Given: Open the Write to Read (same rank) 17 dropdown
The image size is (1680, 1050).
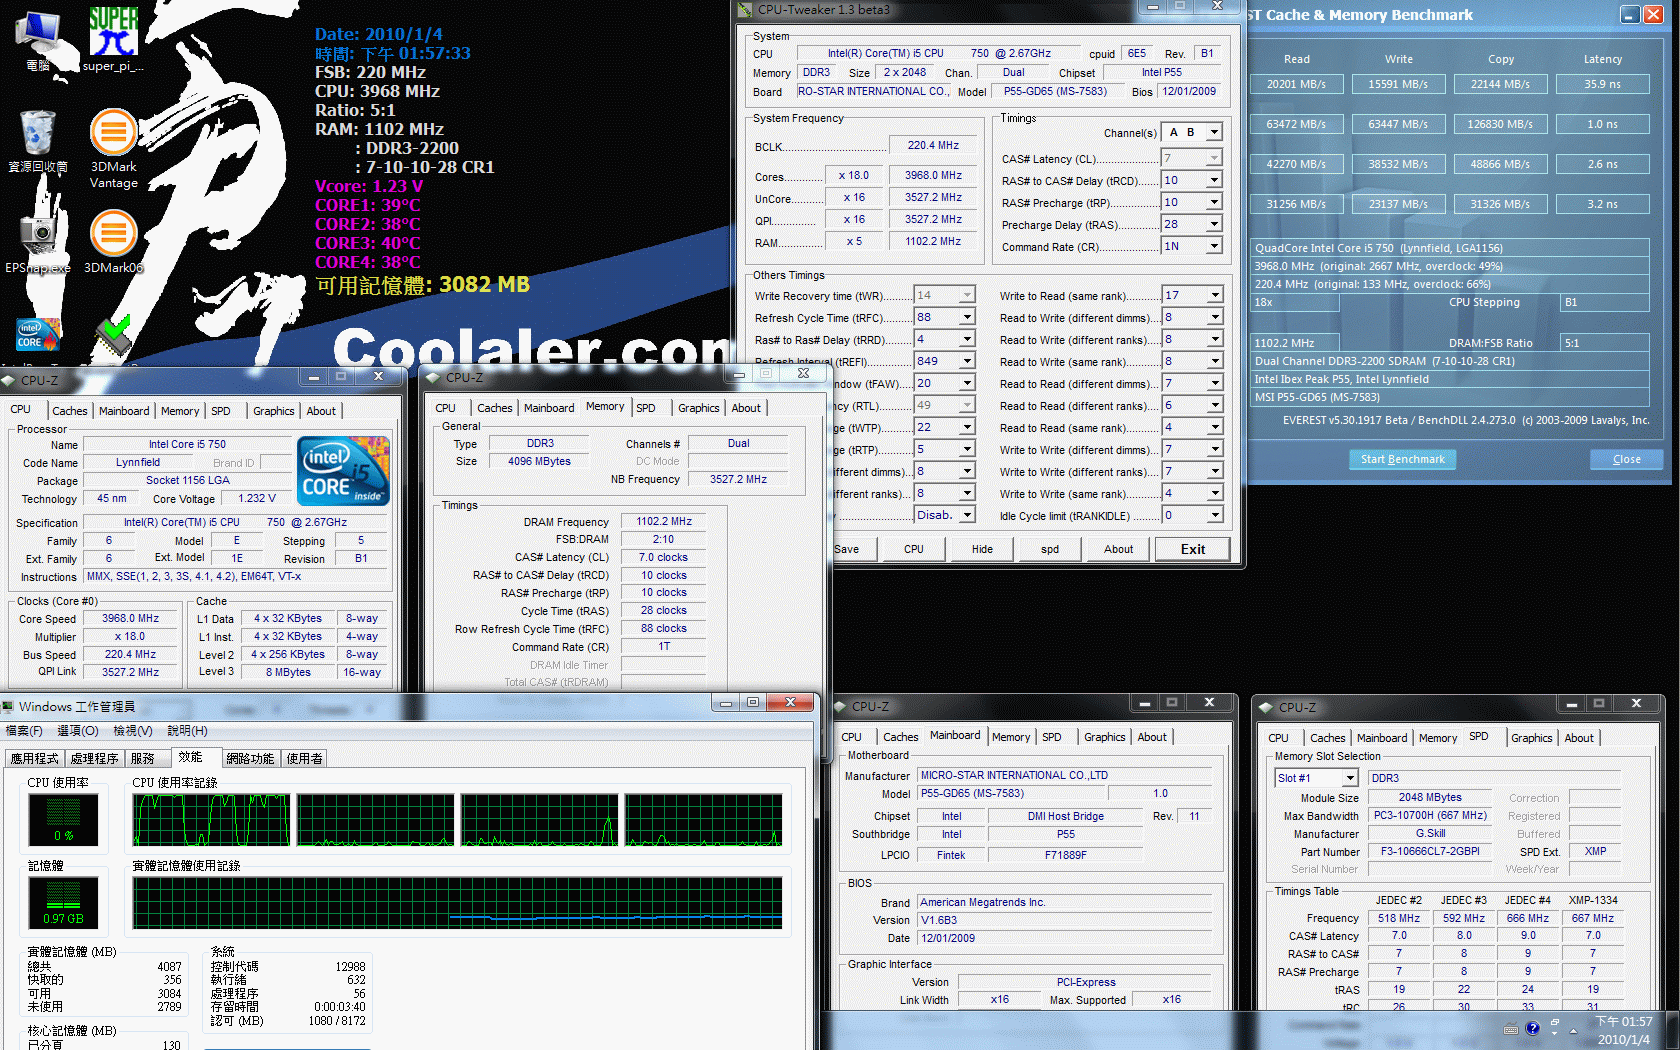Looking at the screenshot, I should (x=1215, y=296).
